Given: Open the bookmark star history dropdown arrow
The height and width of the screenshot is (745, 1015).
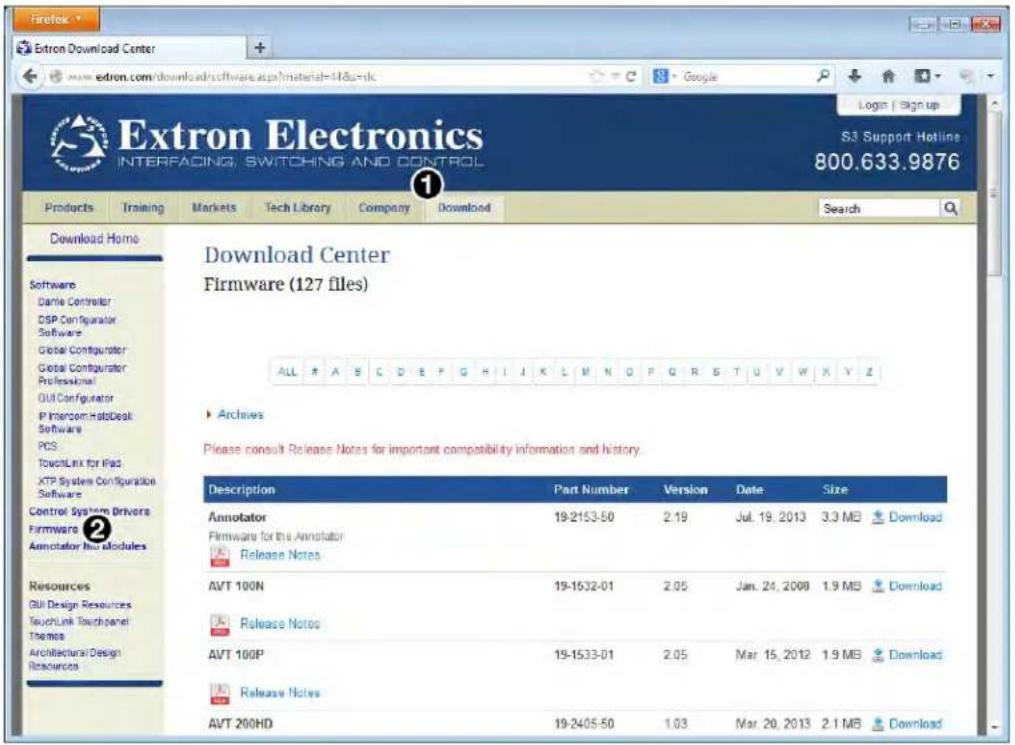Looking at the screenshot, I should click(x=614, y=76).
